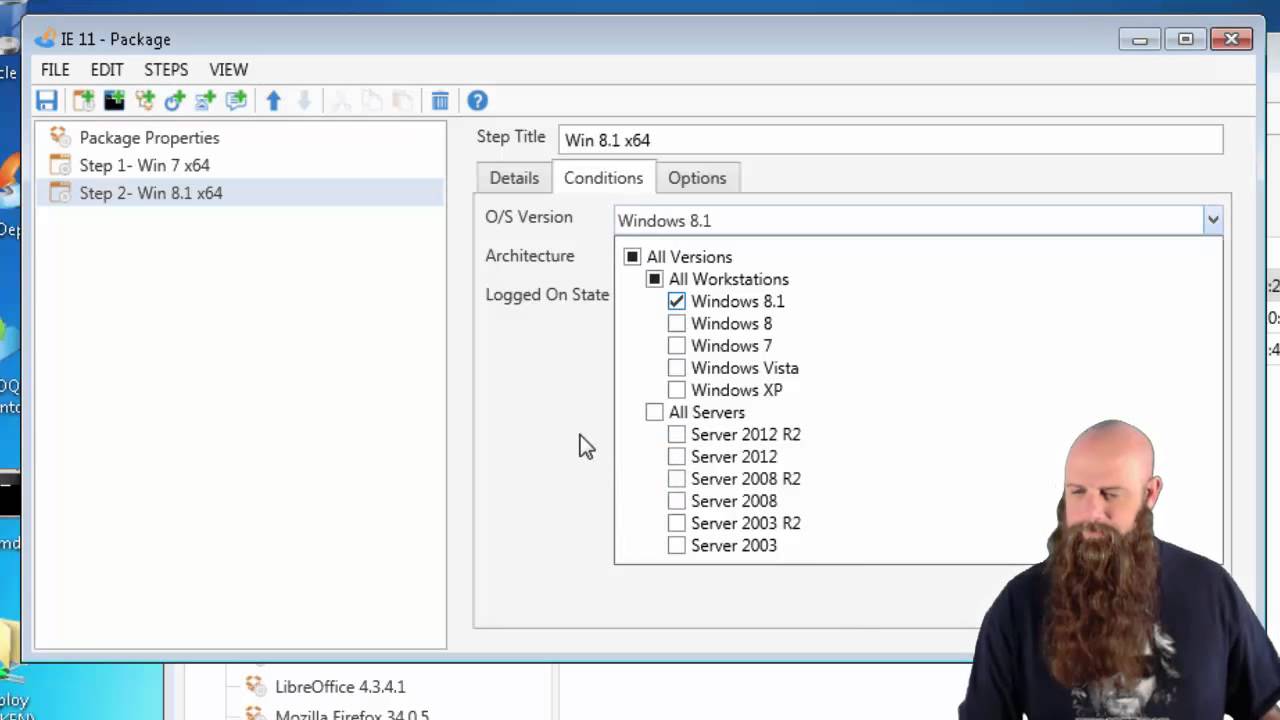The height and width of the screenshot is (720, 1280).
Task: Click the Architecture label
Action: point(530,256)
